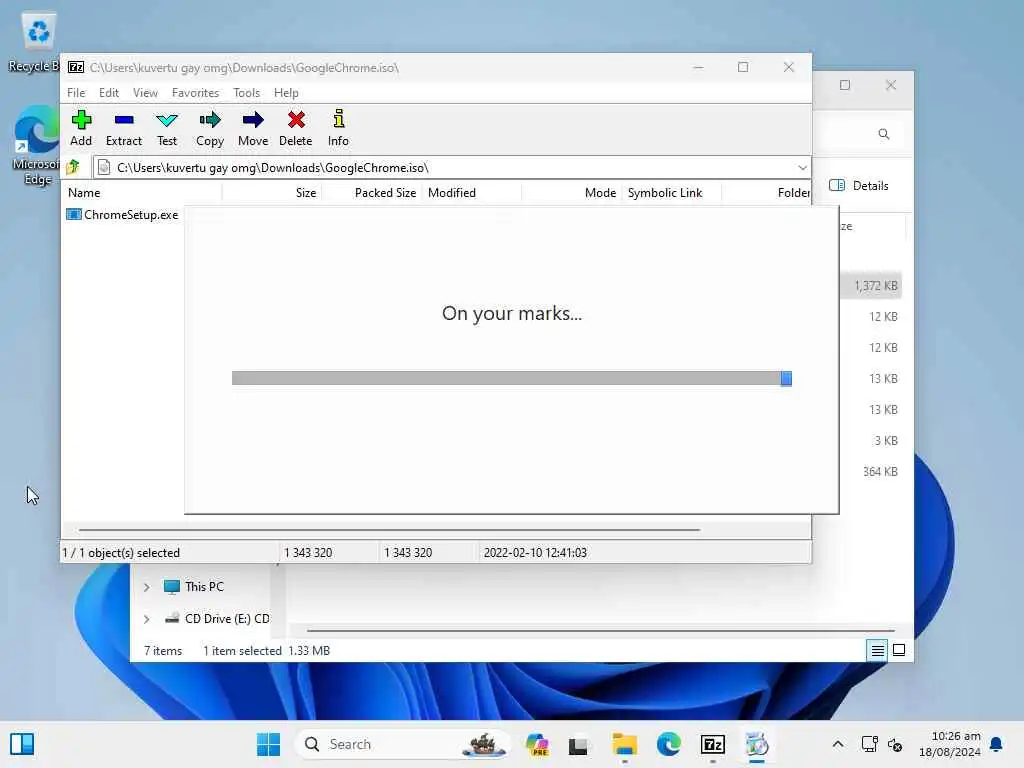Select the Copy toolbar icon
This screenshot has width=1024, height=768.
210,127
